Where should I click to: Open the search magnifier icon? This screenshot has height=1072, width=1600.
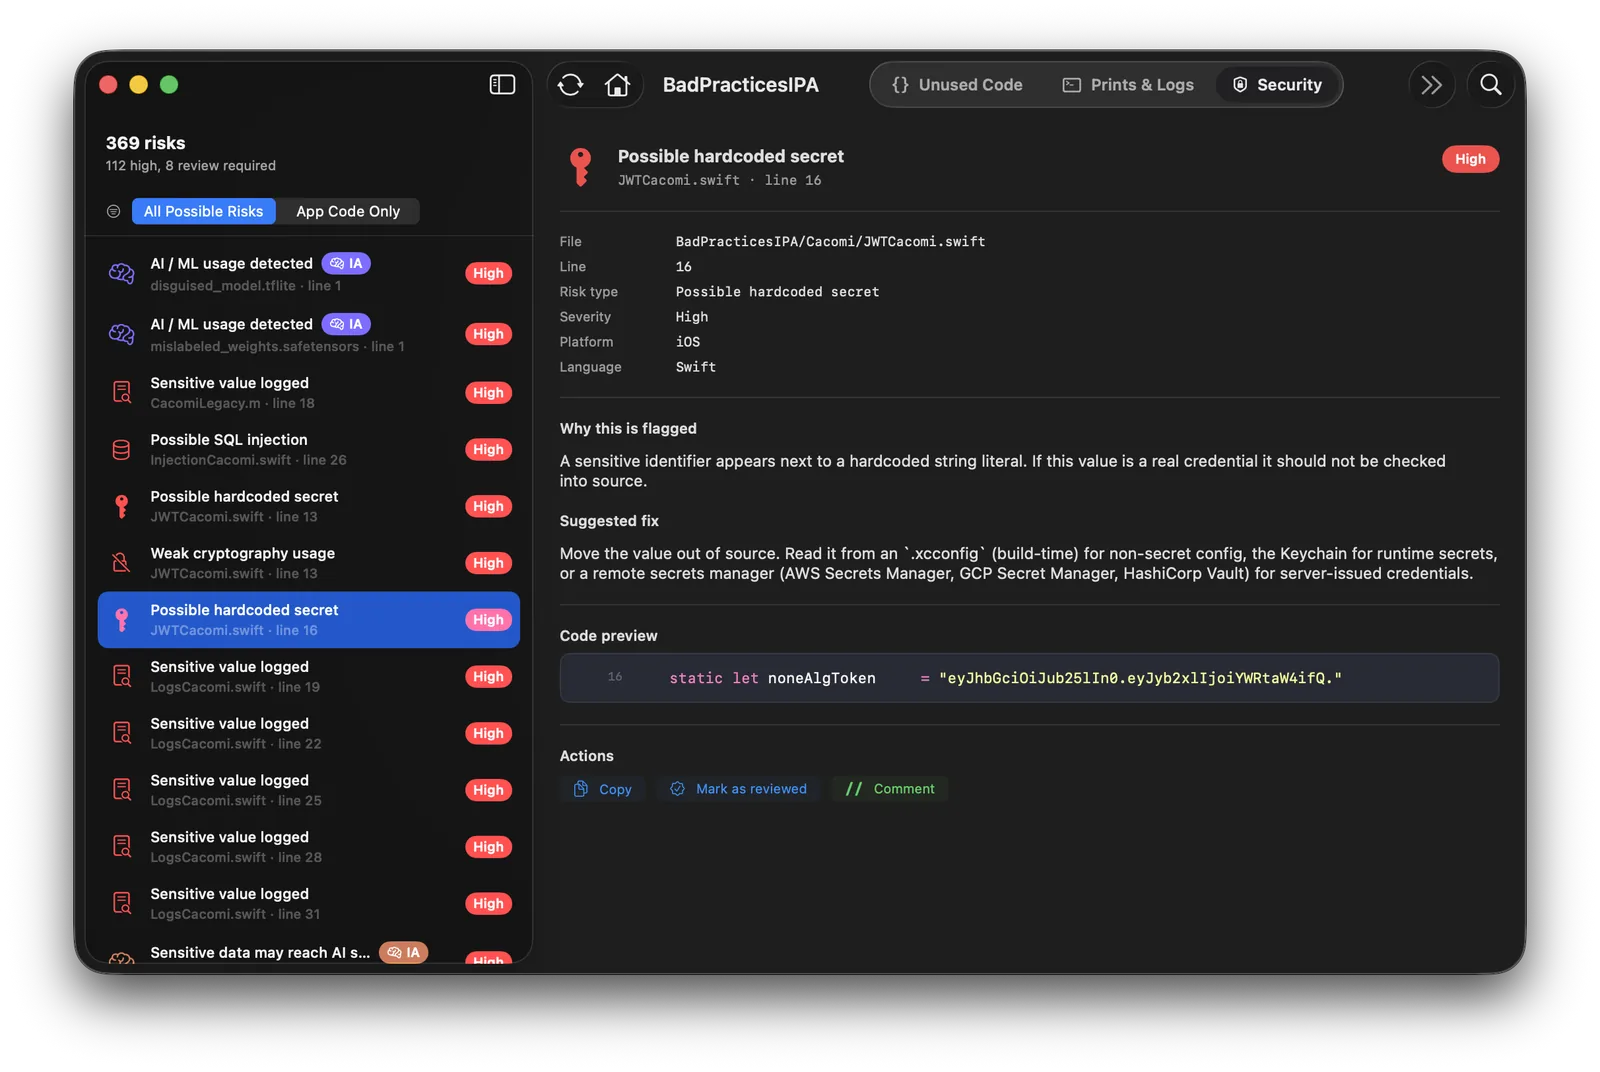pyautogui.click(x=1490, y=85)
